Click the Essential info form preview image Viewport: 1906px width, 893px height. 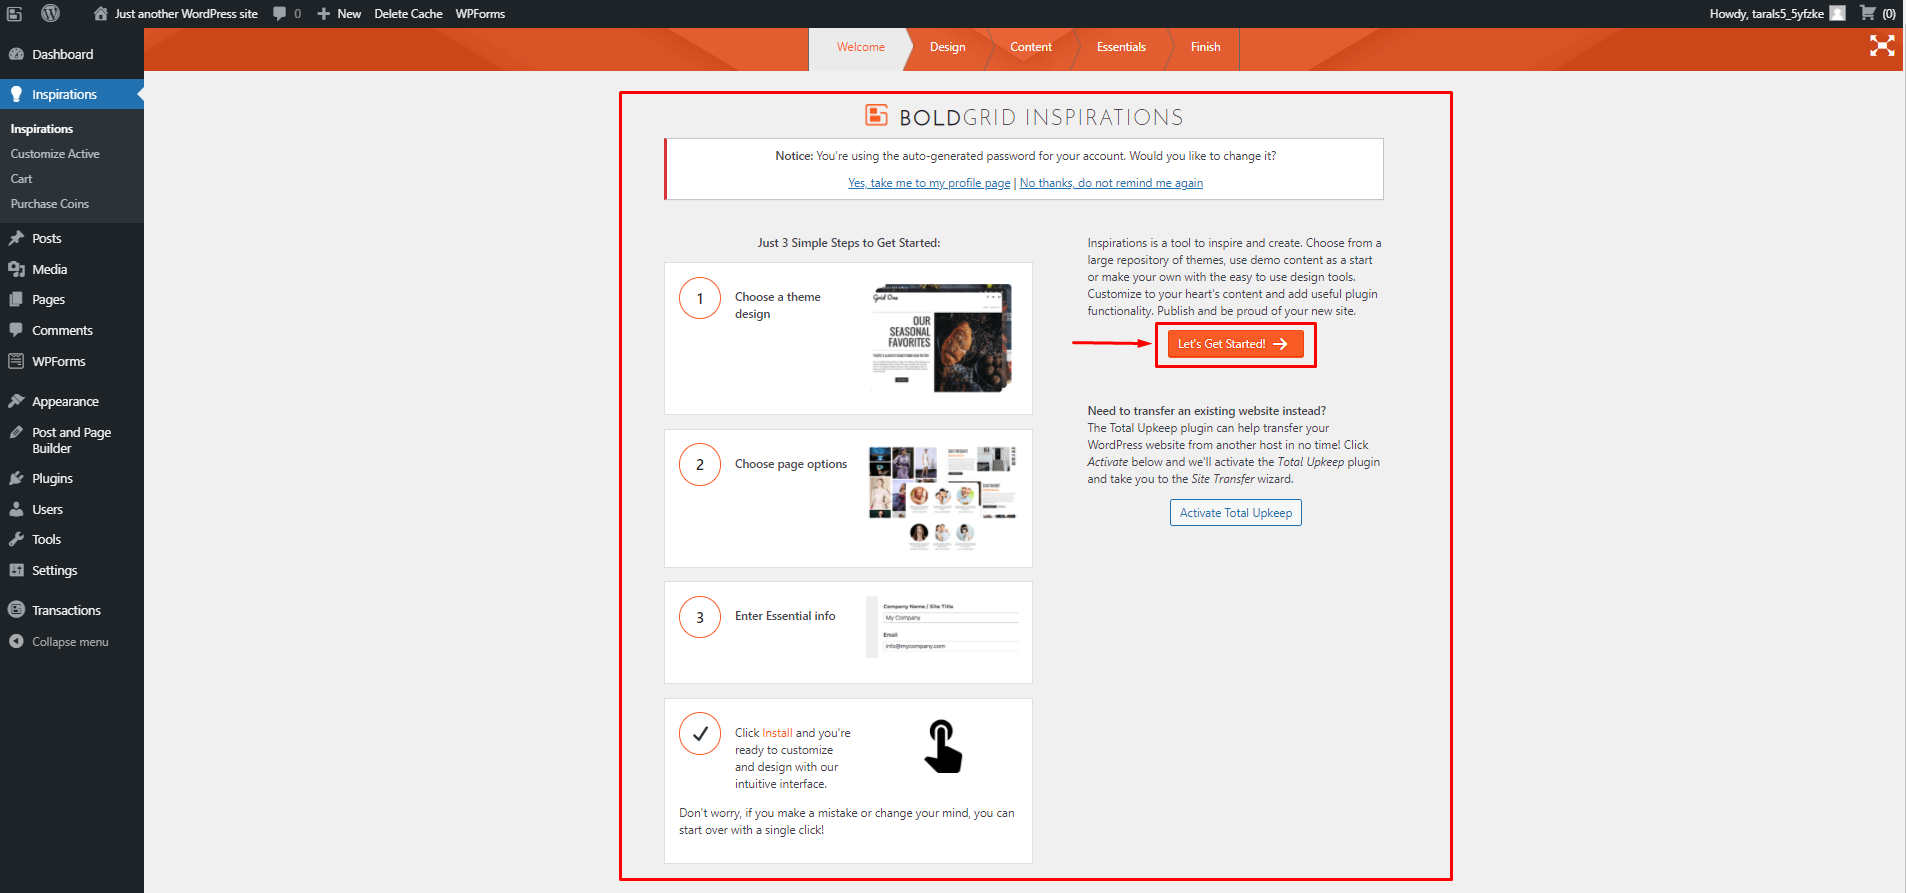[942, 627]
